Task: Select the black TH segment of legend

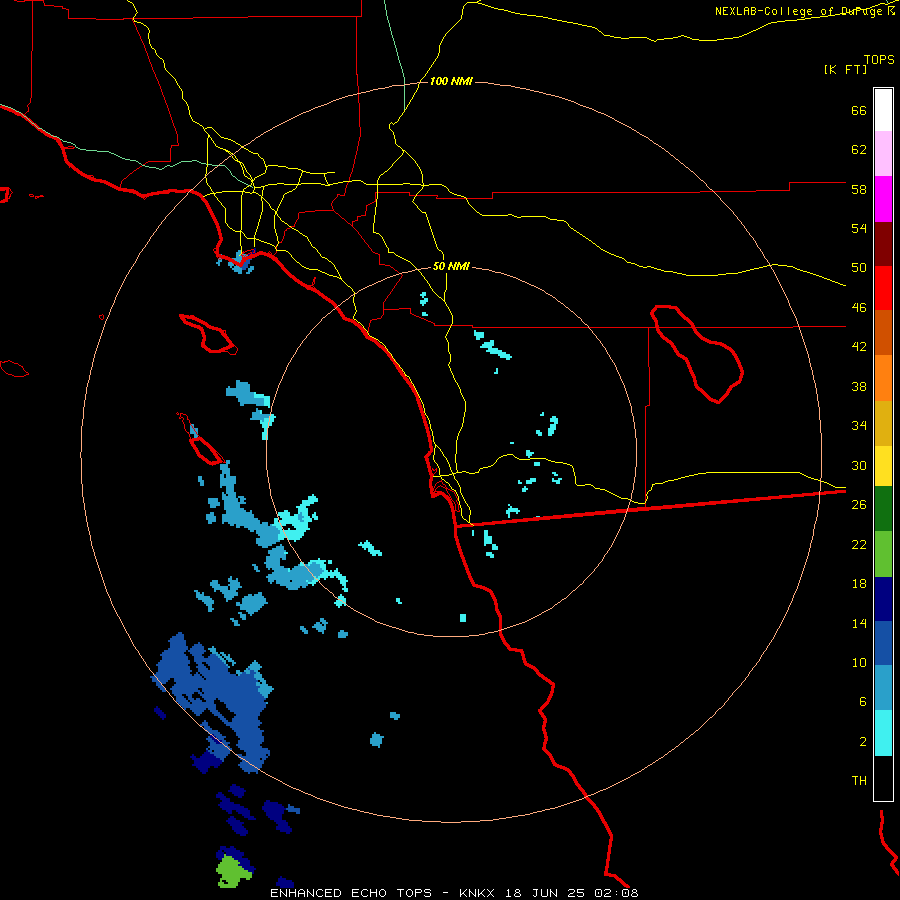Action: pos(883,778)
